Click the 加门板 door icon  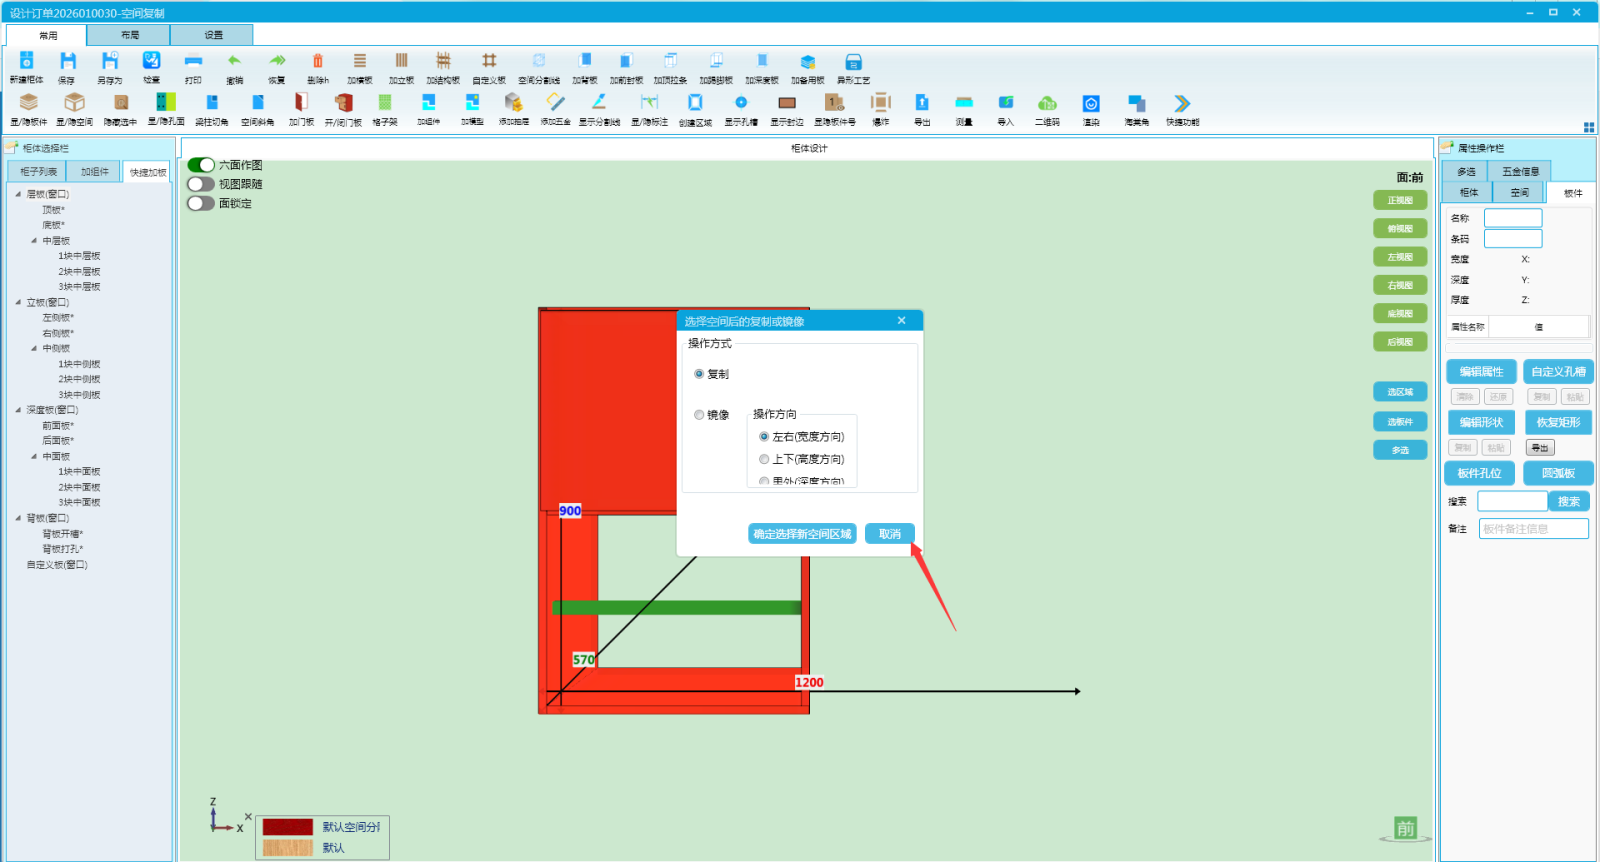pos(301,103)
